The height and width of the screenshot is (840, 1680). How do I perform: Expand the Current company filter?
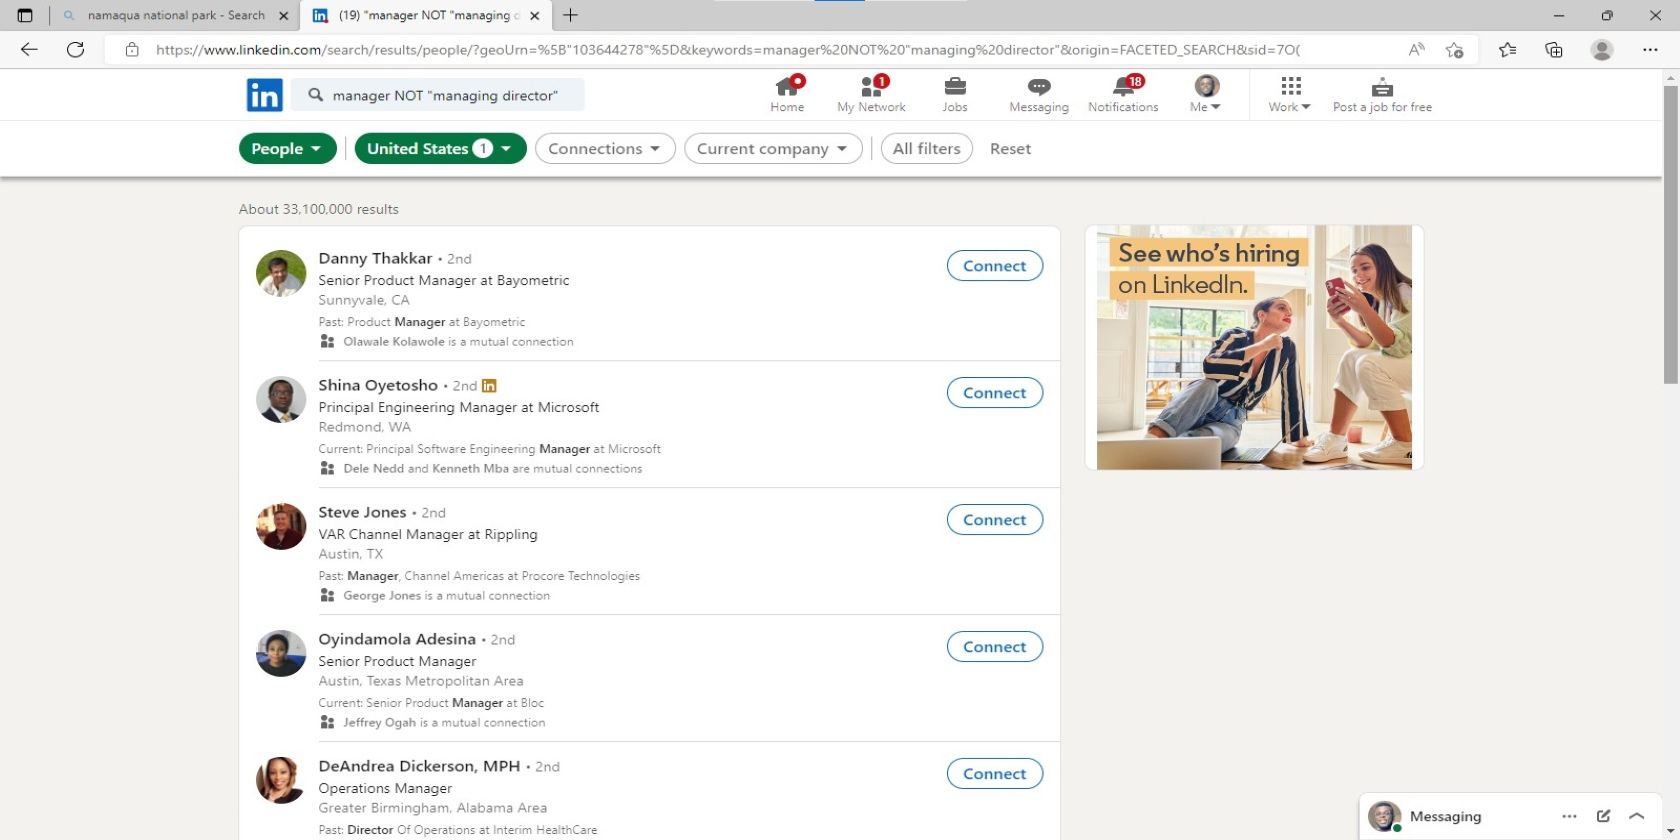773,148
